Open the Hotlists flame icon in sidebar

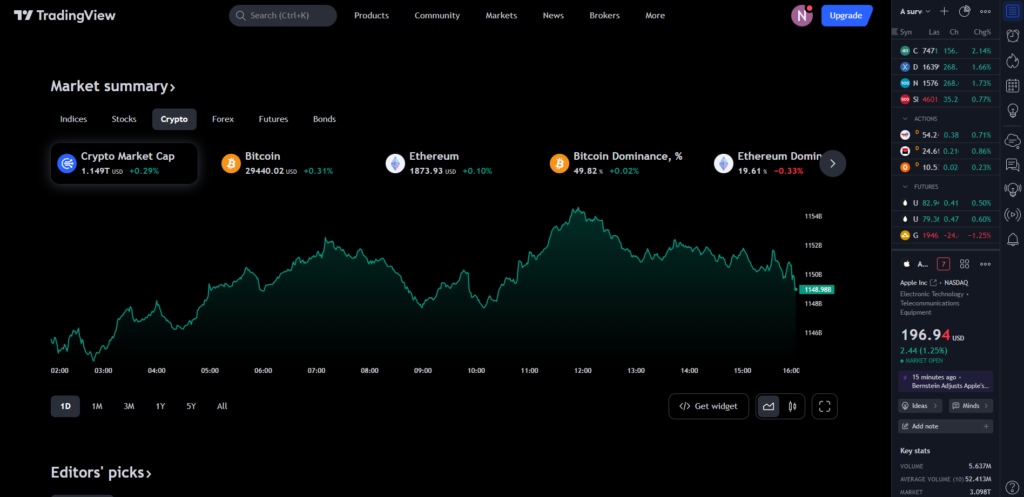[1012, 59]
